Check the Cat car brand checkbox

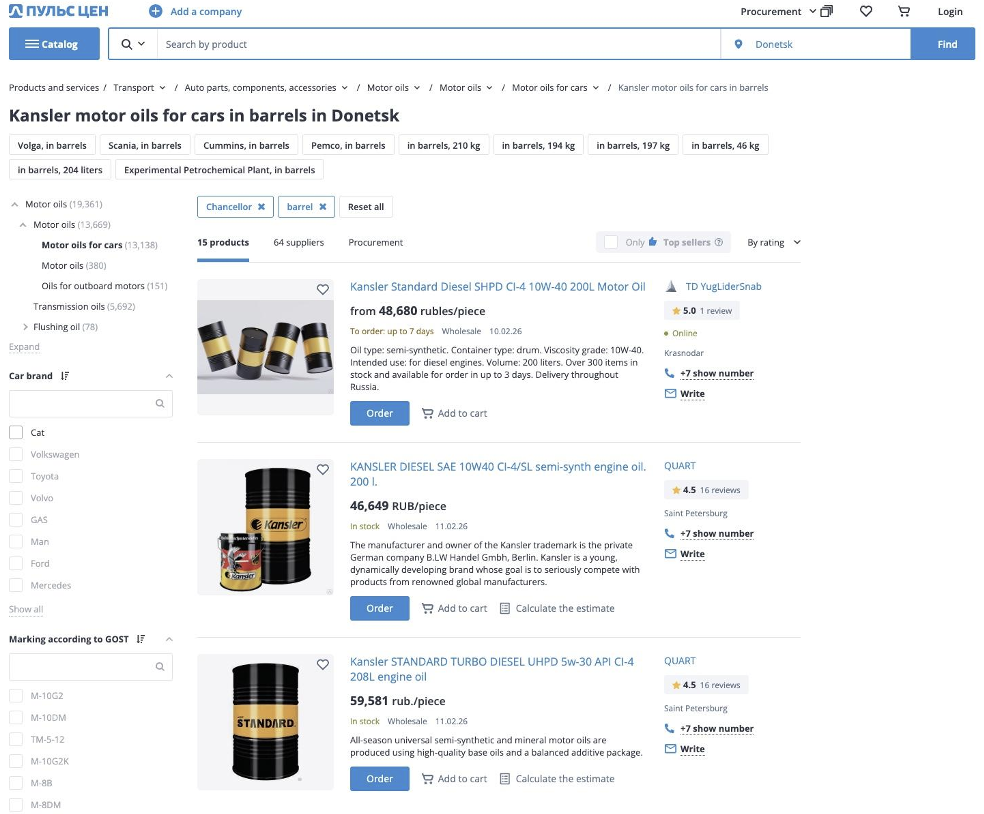point(16,432)
